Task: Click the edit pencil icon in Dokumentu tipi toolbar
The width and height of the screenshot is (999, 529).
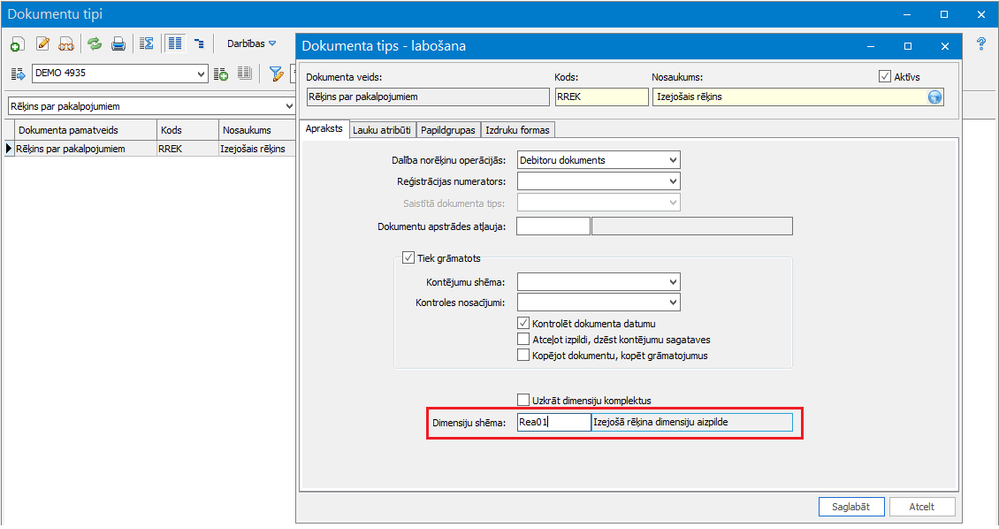Action: [x=43, y=44]
